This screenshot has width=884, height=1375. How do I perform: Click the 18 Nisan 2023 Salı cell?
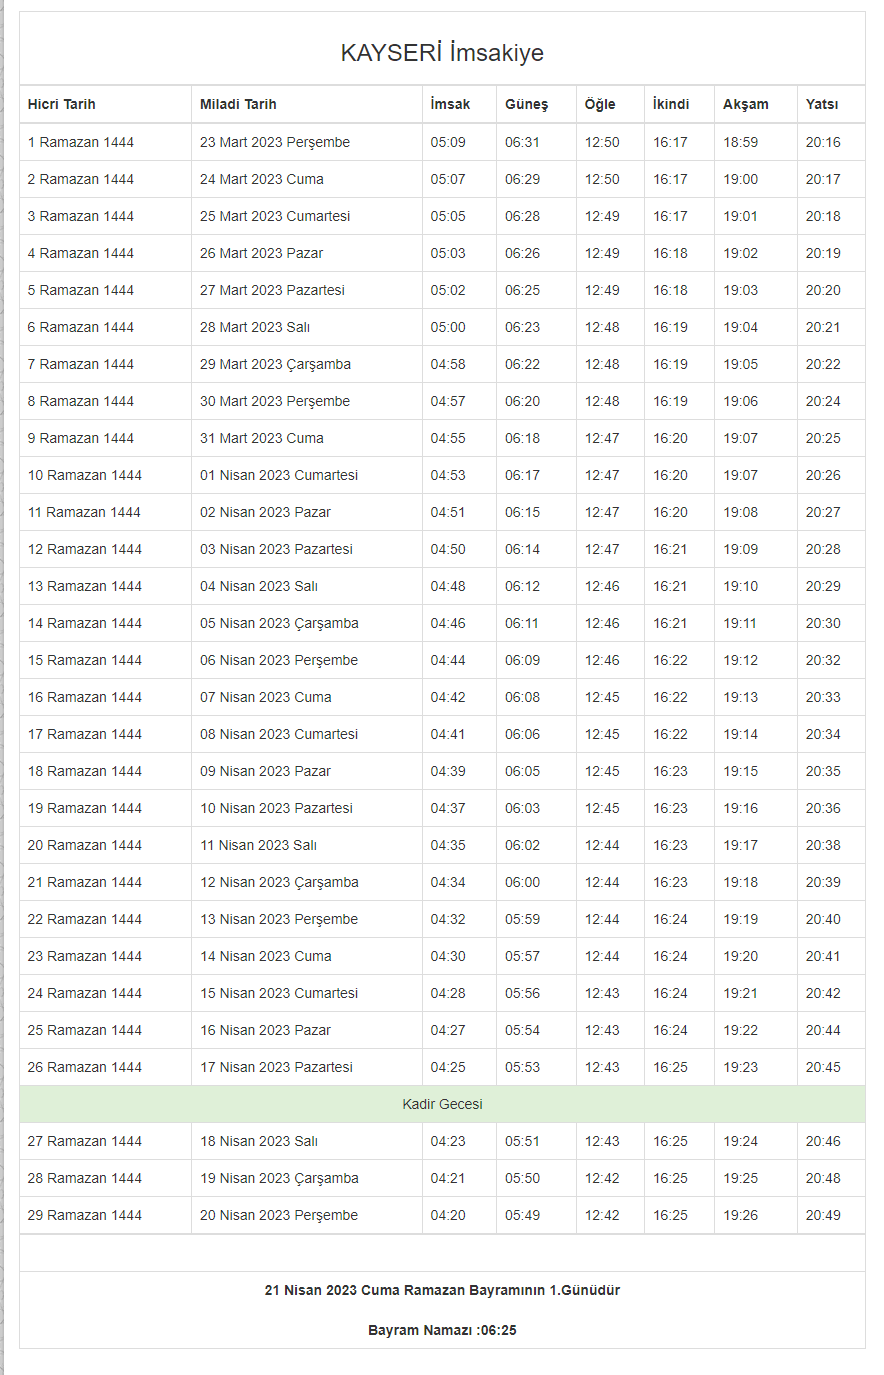point(259,1141)
